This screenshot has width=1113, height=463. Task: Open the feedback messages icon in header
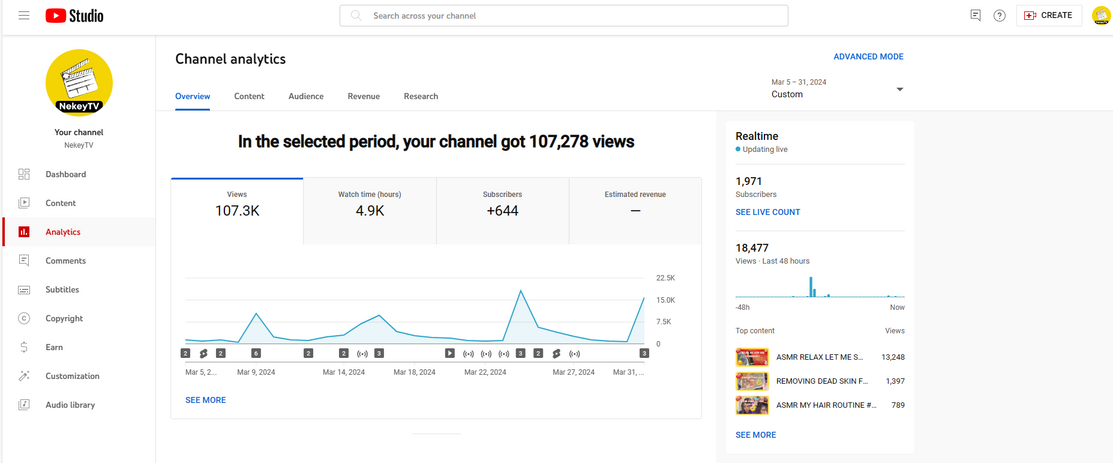(975, 16)
